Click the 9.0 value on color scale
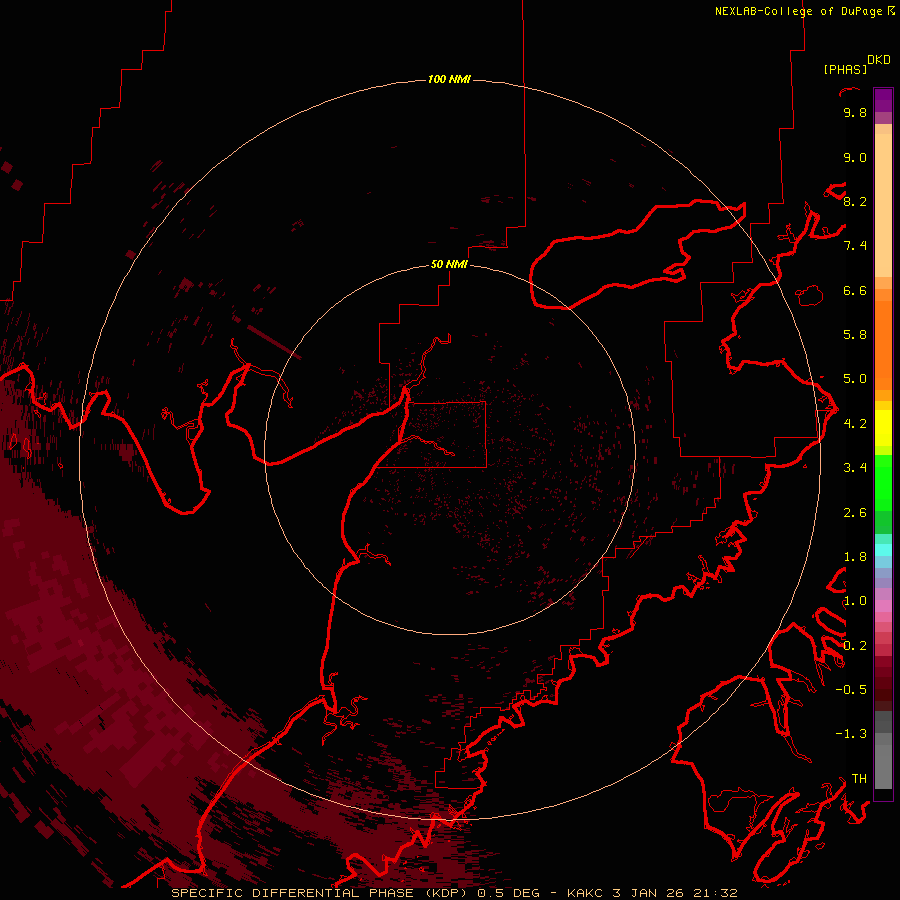 click(x=855, y=157)
